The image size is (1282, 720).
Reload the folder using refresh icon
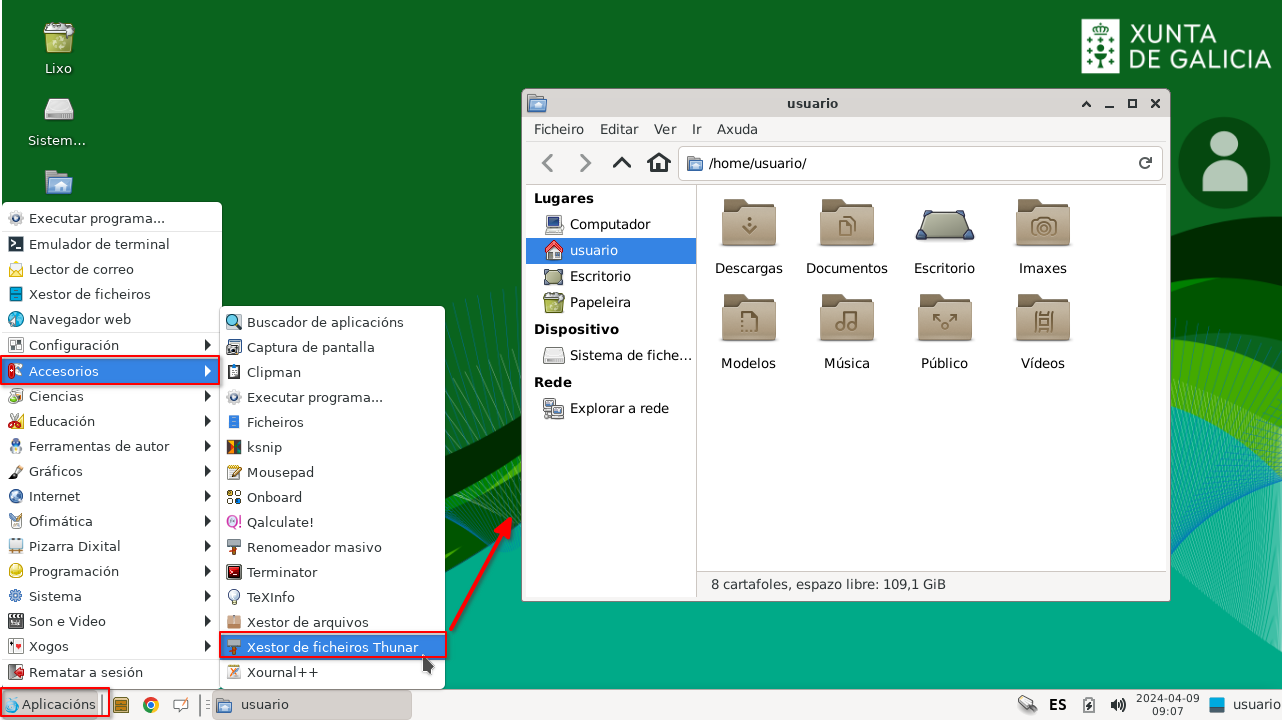[x=1145, y=163]
